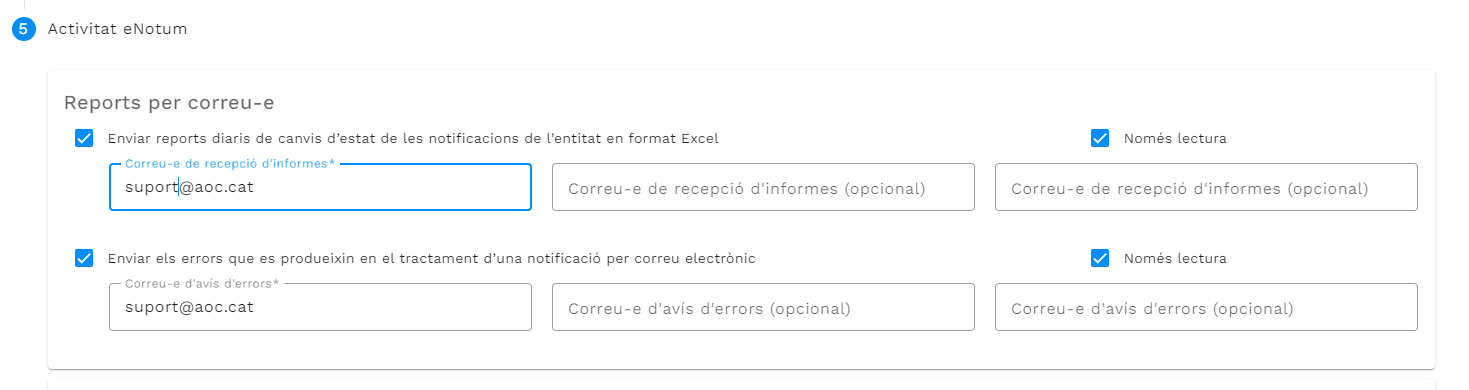Click the 'Enviar els errors' label text
The image size is (1469, 390).
coord(432,258)
